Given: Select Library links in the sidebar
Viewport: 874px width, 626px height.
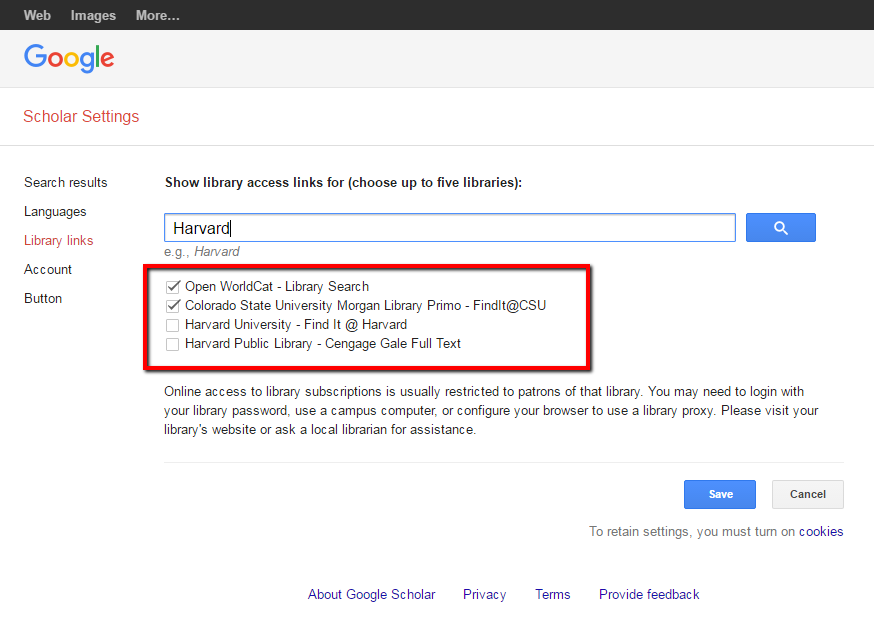Looking at the screenshot, I should [59, 240].
